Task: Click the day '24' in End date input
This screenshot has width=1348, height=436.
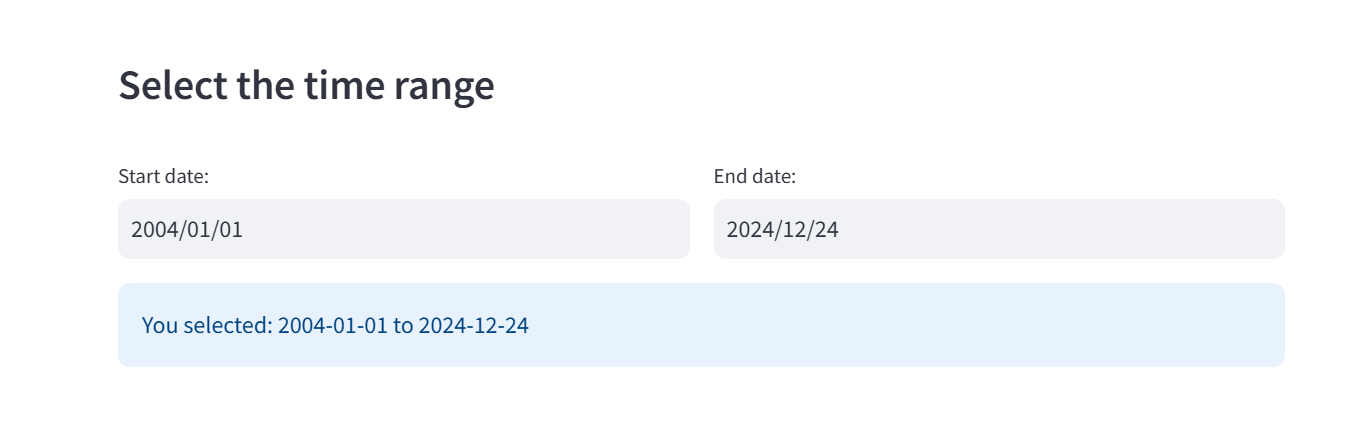Action: [x=827, y=229]
